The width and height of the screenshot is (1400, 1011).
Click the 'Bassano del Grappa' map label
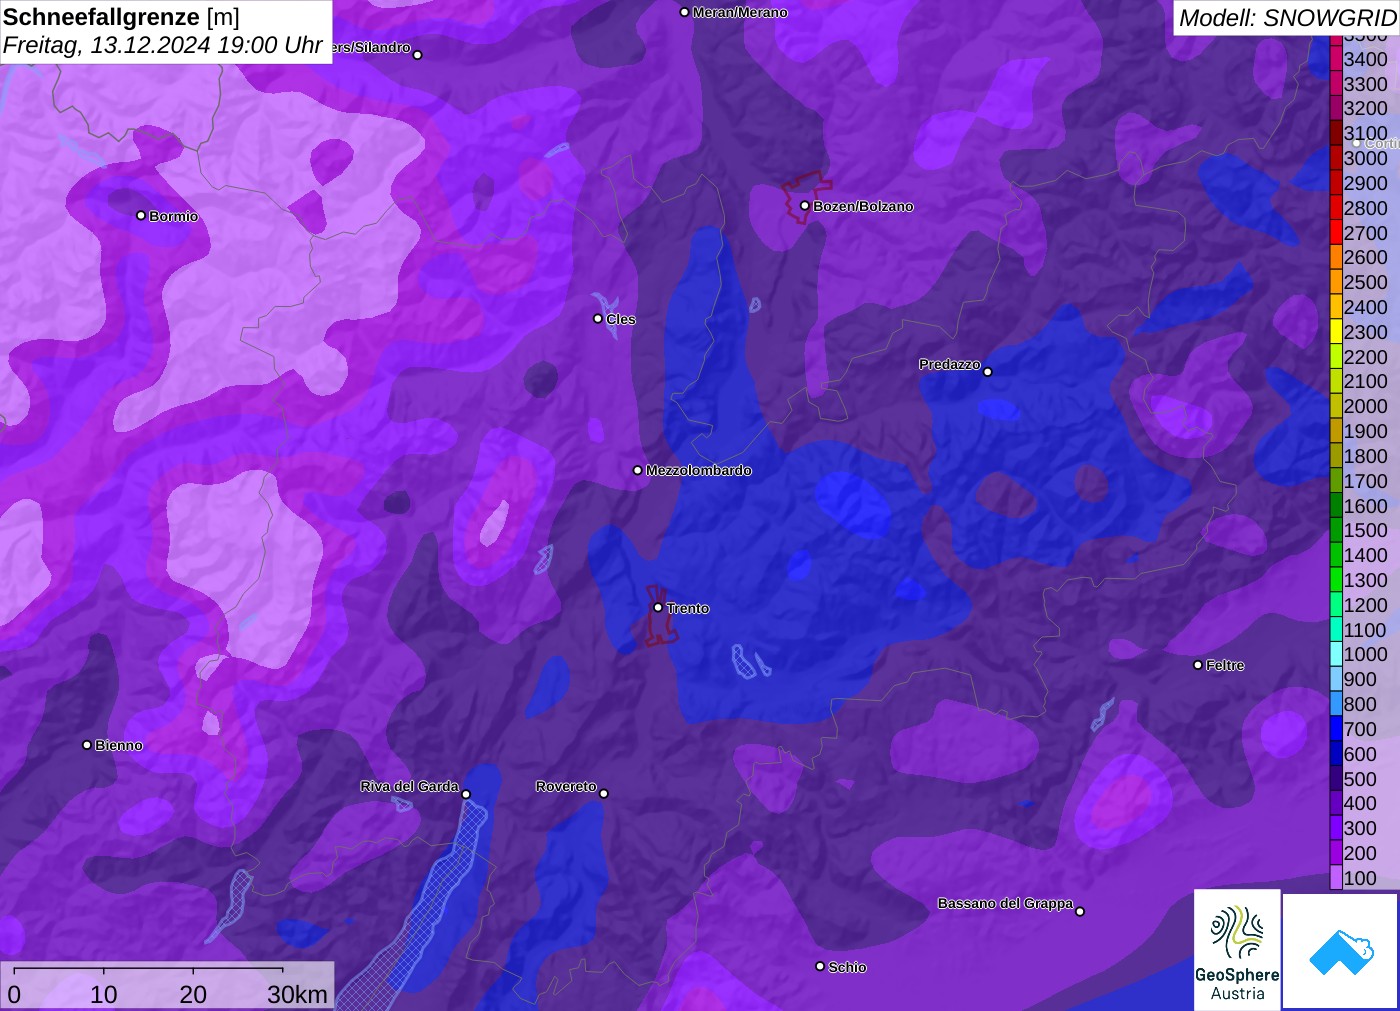click(1005, 903)
